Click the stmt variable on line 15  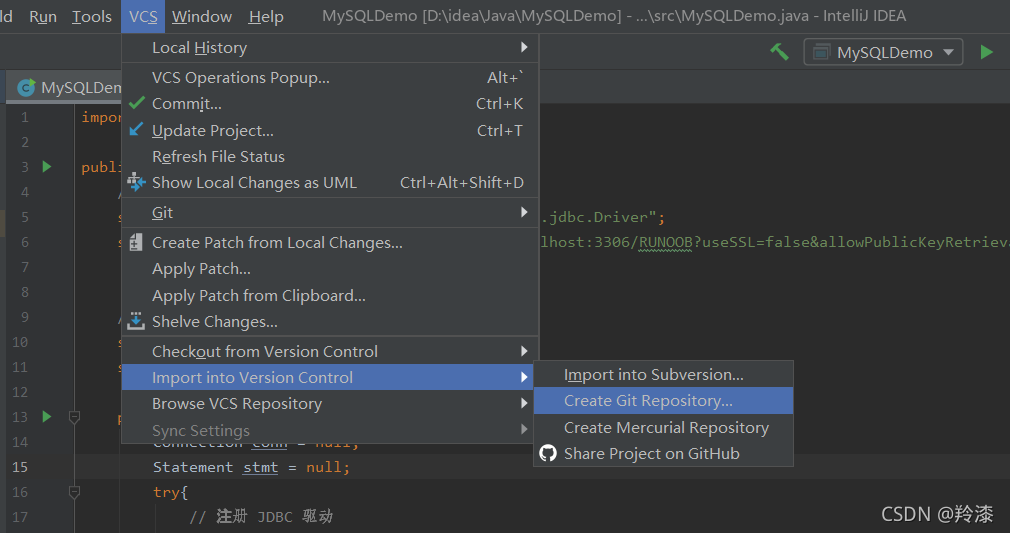coord(260,467)
